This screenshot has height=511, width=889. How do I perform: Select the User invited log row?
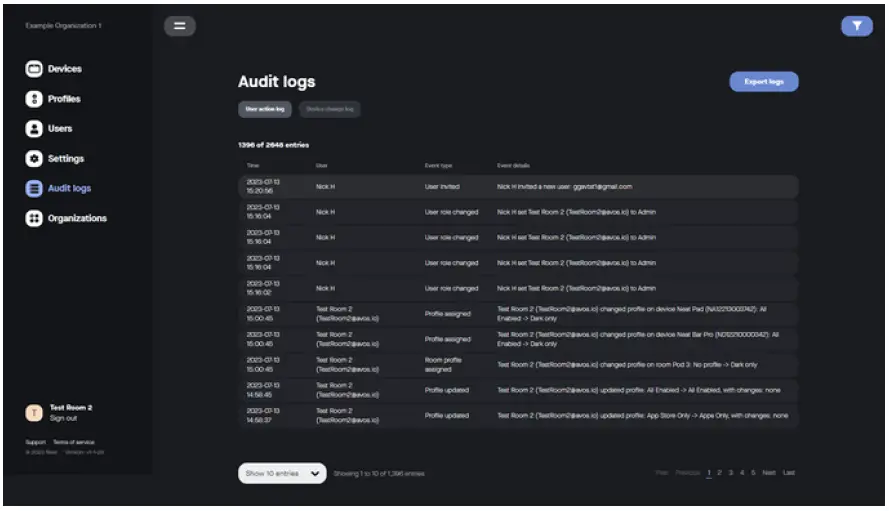pos(517,186)
